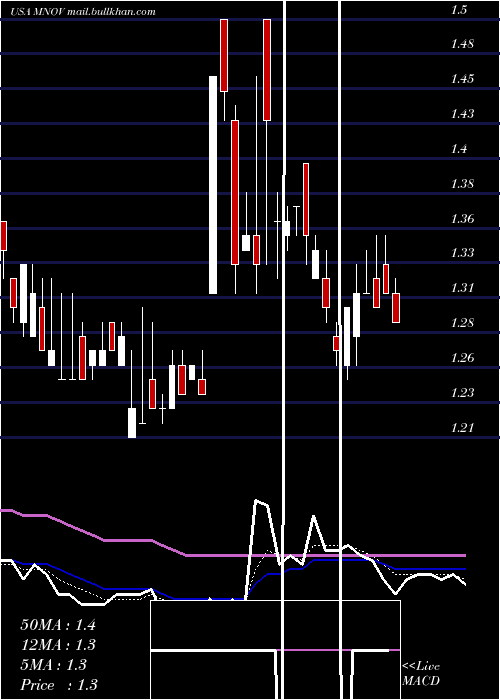Click the 1.43 price axis label
The width and height of the screenshot is (500, 700).
[462, 114]
